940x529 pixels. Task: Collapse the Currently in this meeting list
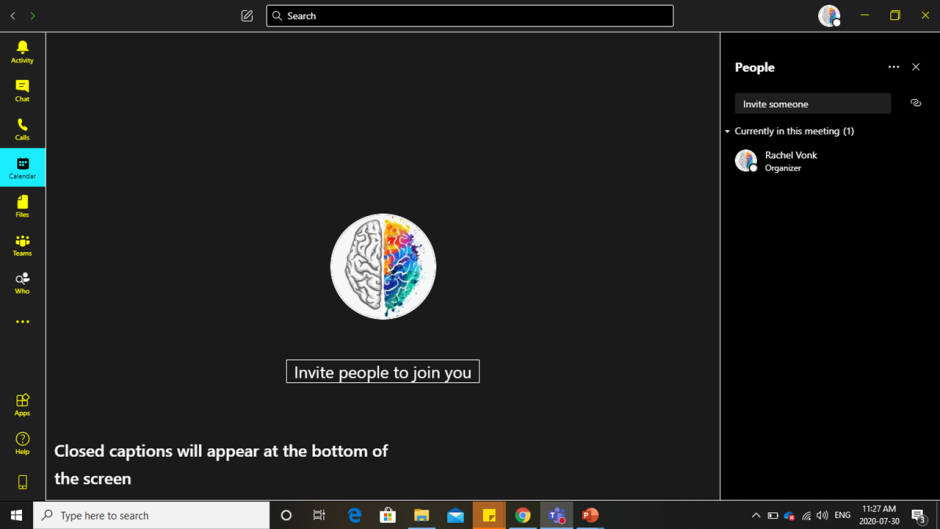pos(728,131)
